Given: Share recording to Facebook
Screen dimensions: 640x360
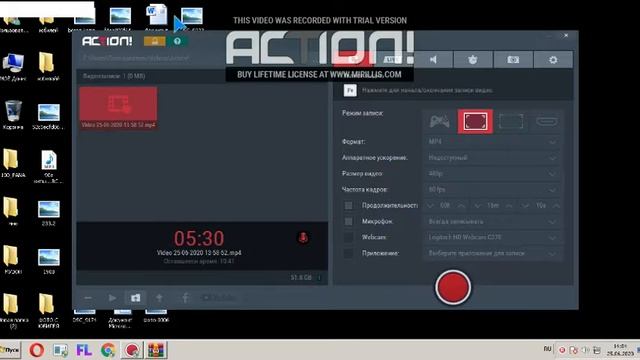Looking at the screenshot, I should point(185,298).
